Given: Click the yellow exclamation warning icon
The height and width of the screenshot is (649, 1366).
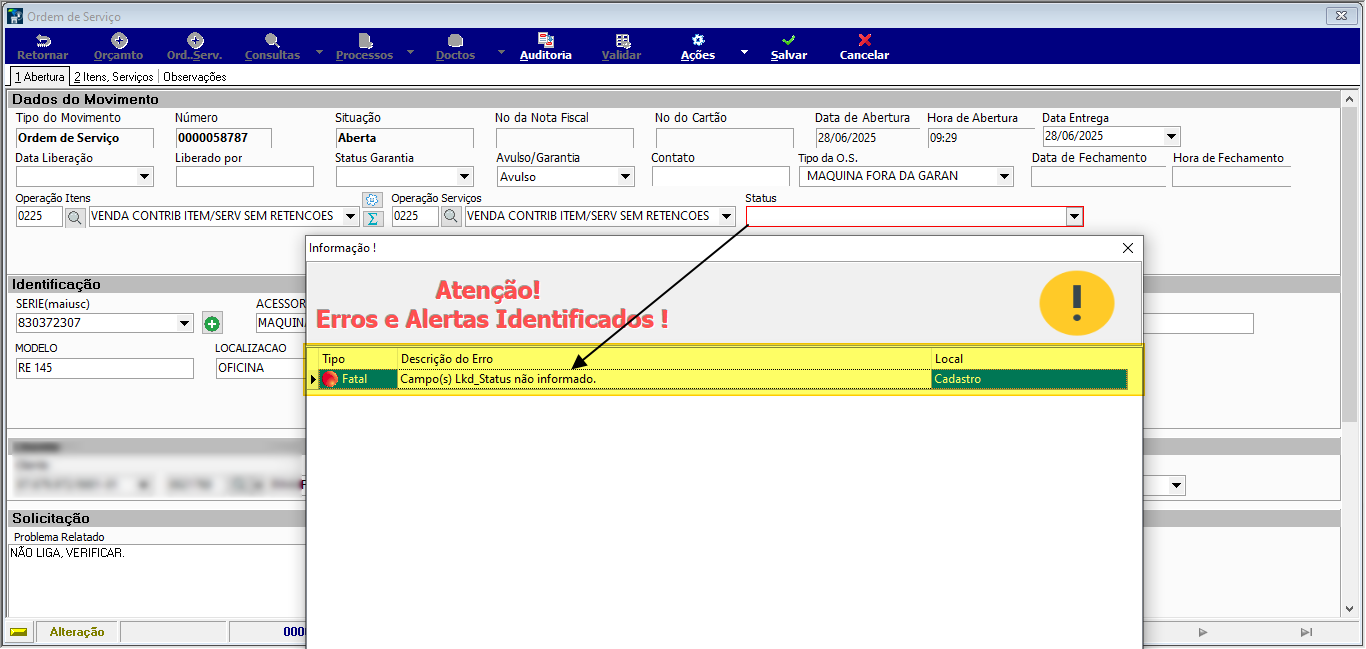Looking at the screenshot, I should [x=1077, y=302].
